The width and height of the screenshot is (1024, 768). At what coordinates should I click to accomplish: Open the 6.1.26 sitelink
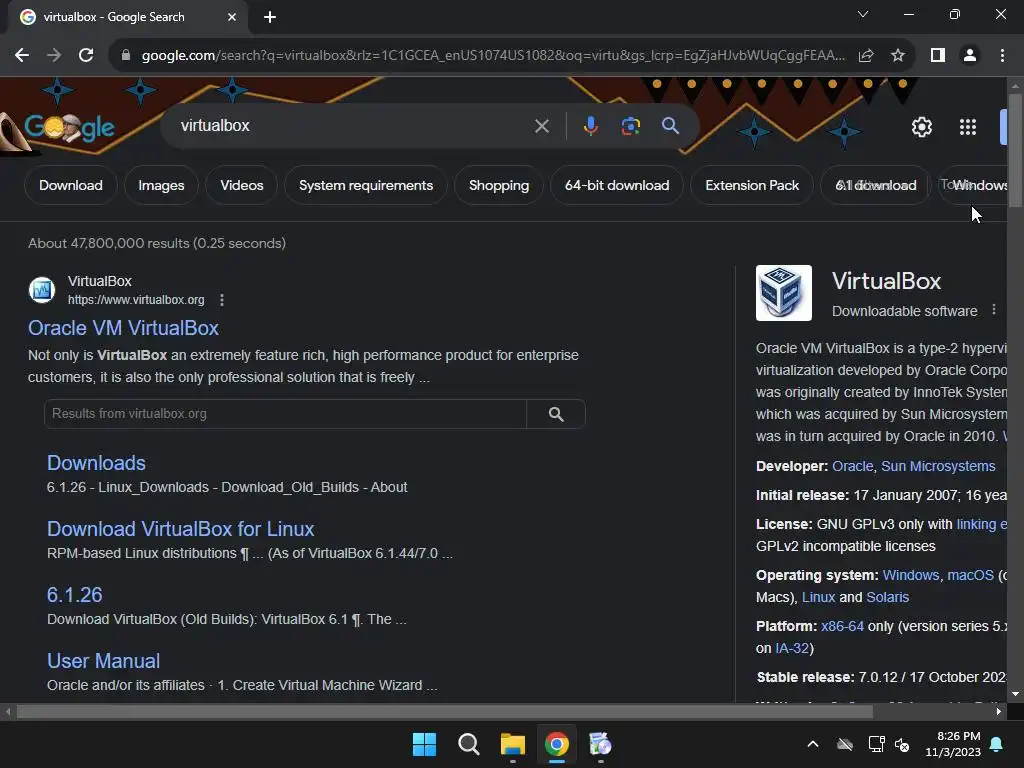74,595
